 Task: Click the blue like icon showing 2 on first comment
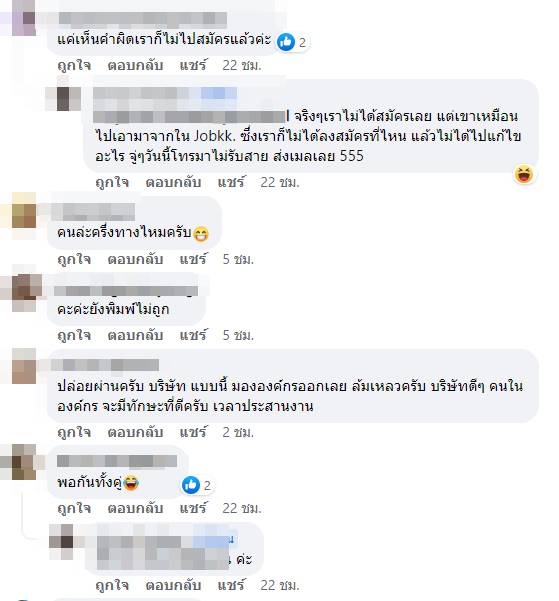point(286,42)
